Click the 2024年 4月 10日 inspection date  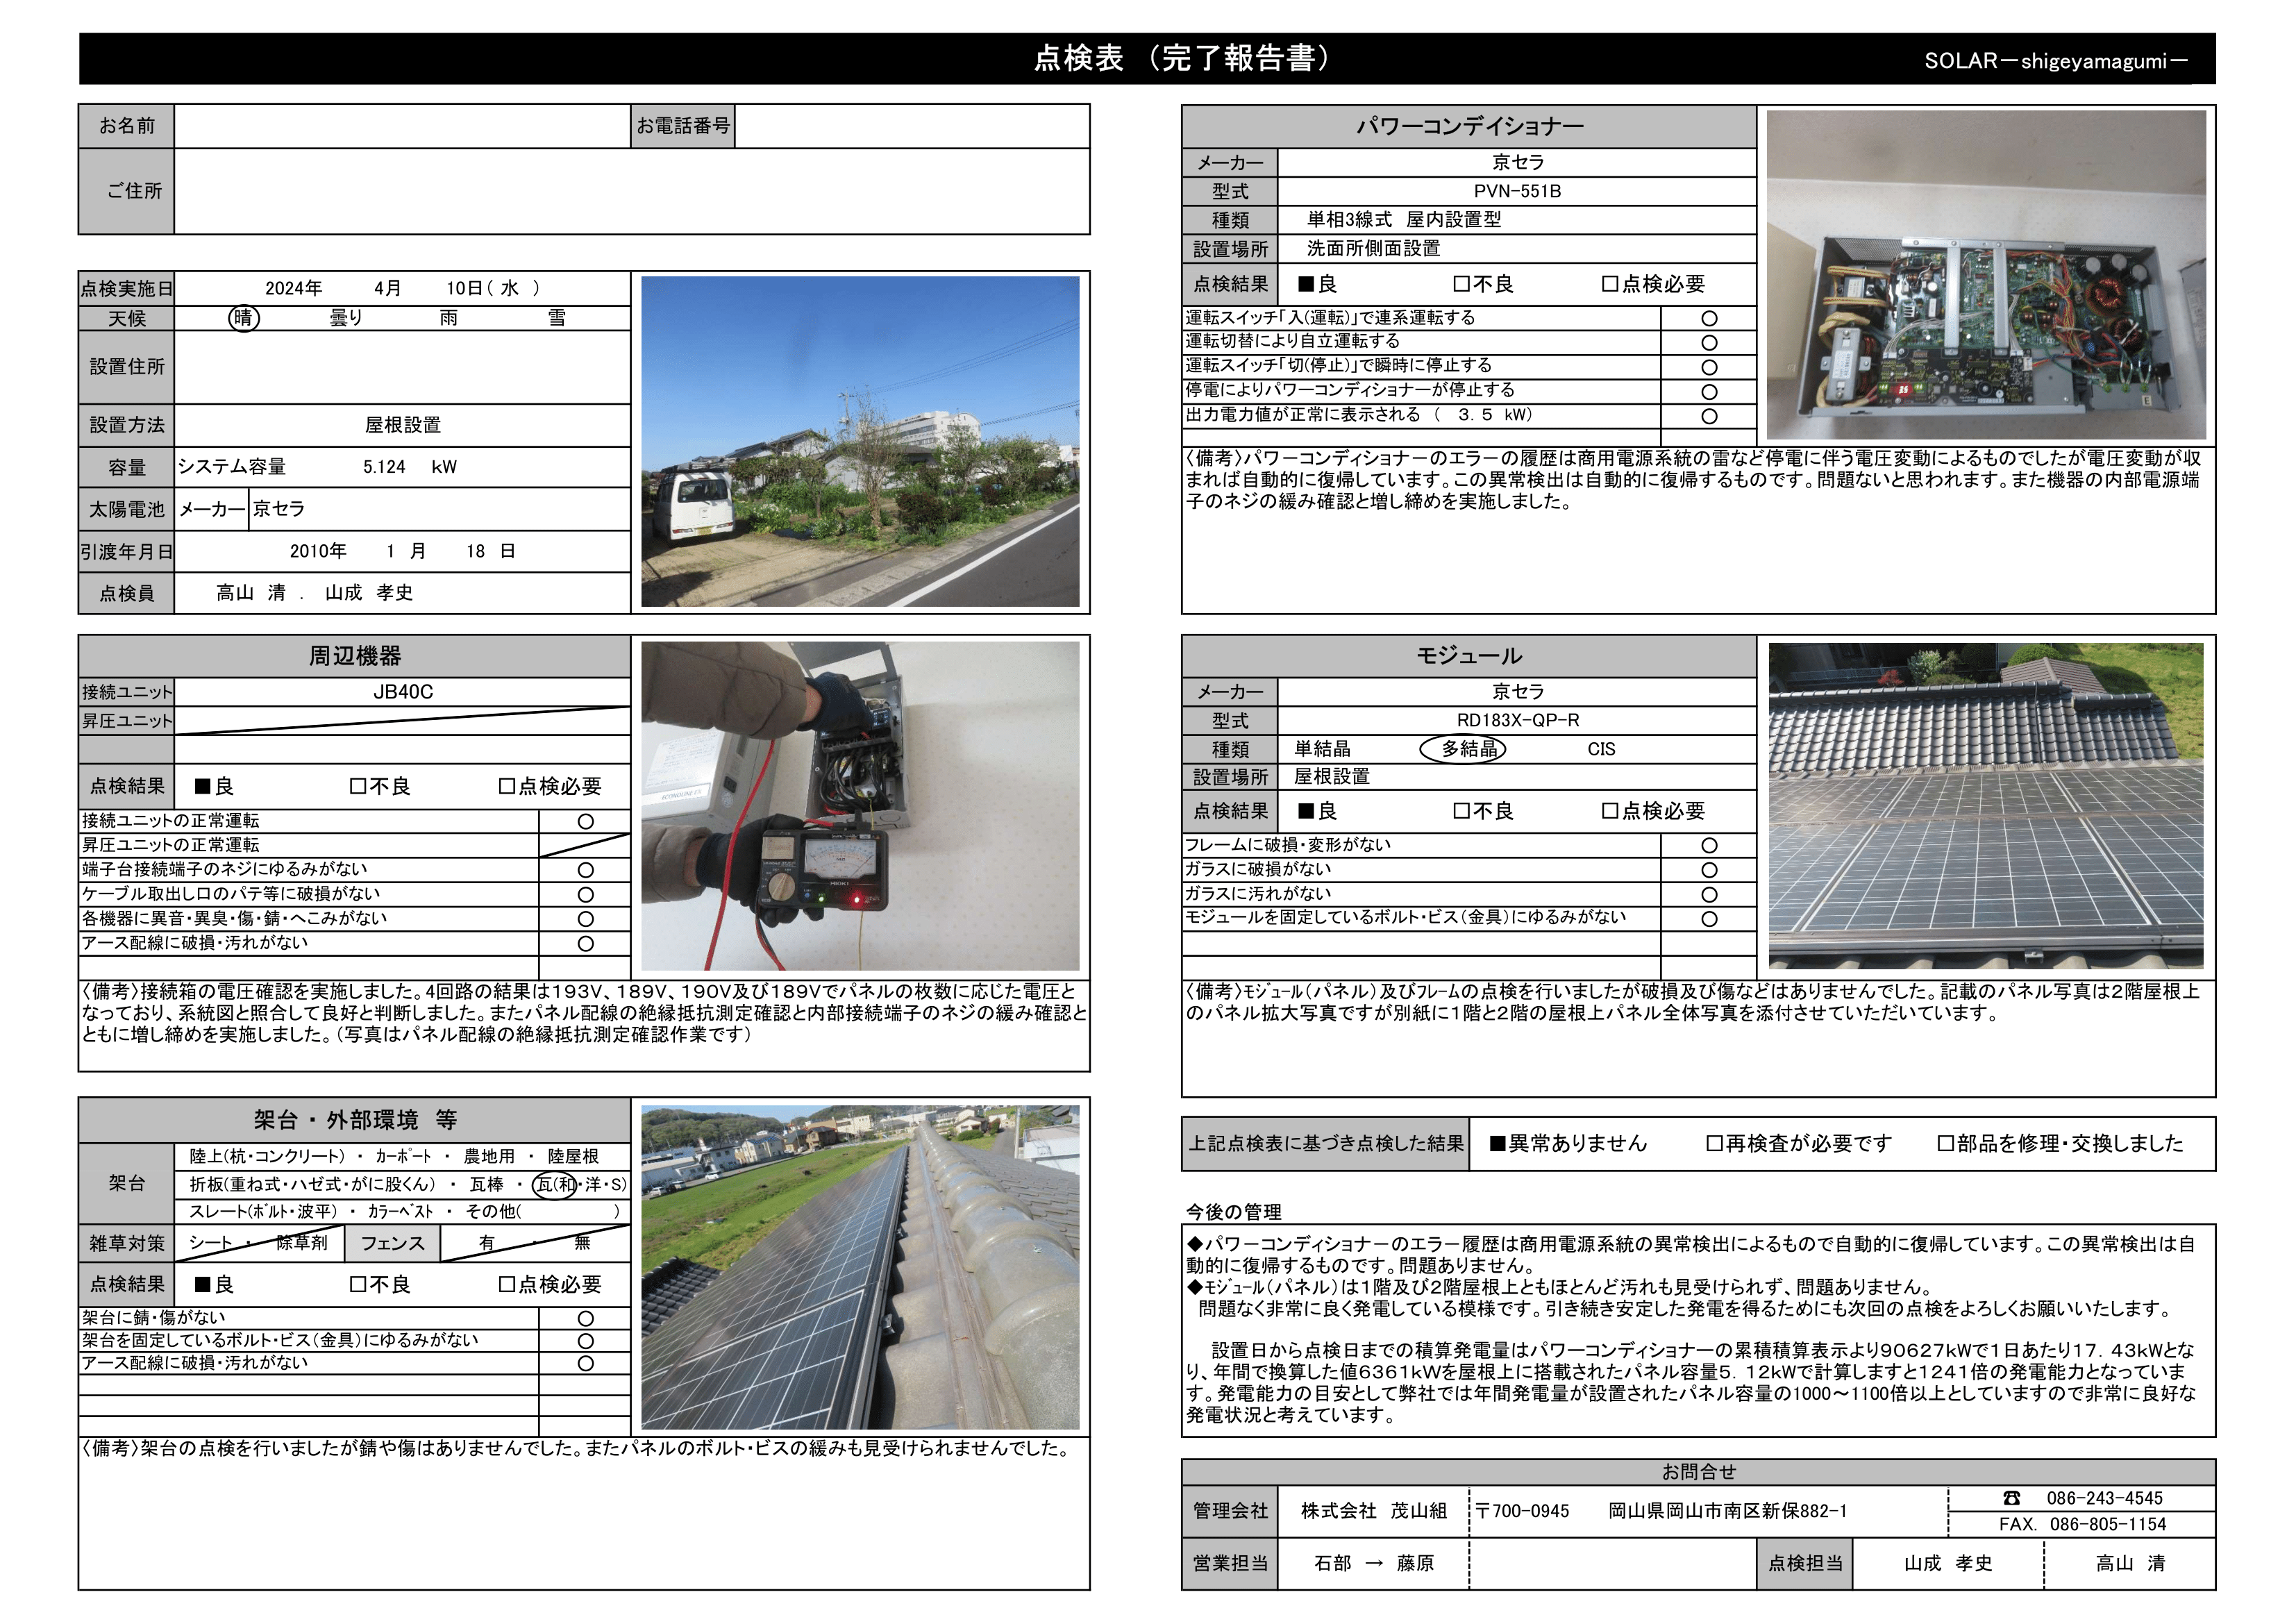pos(402,288)
